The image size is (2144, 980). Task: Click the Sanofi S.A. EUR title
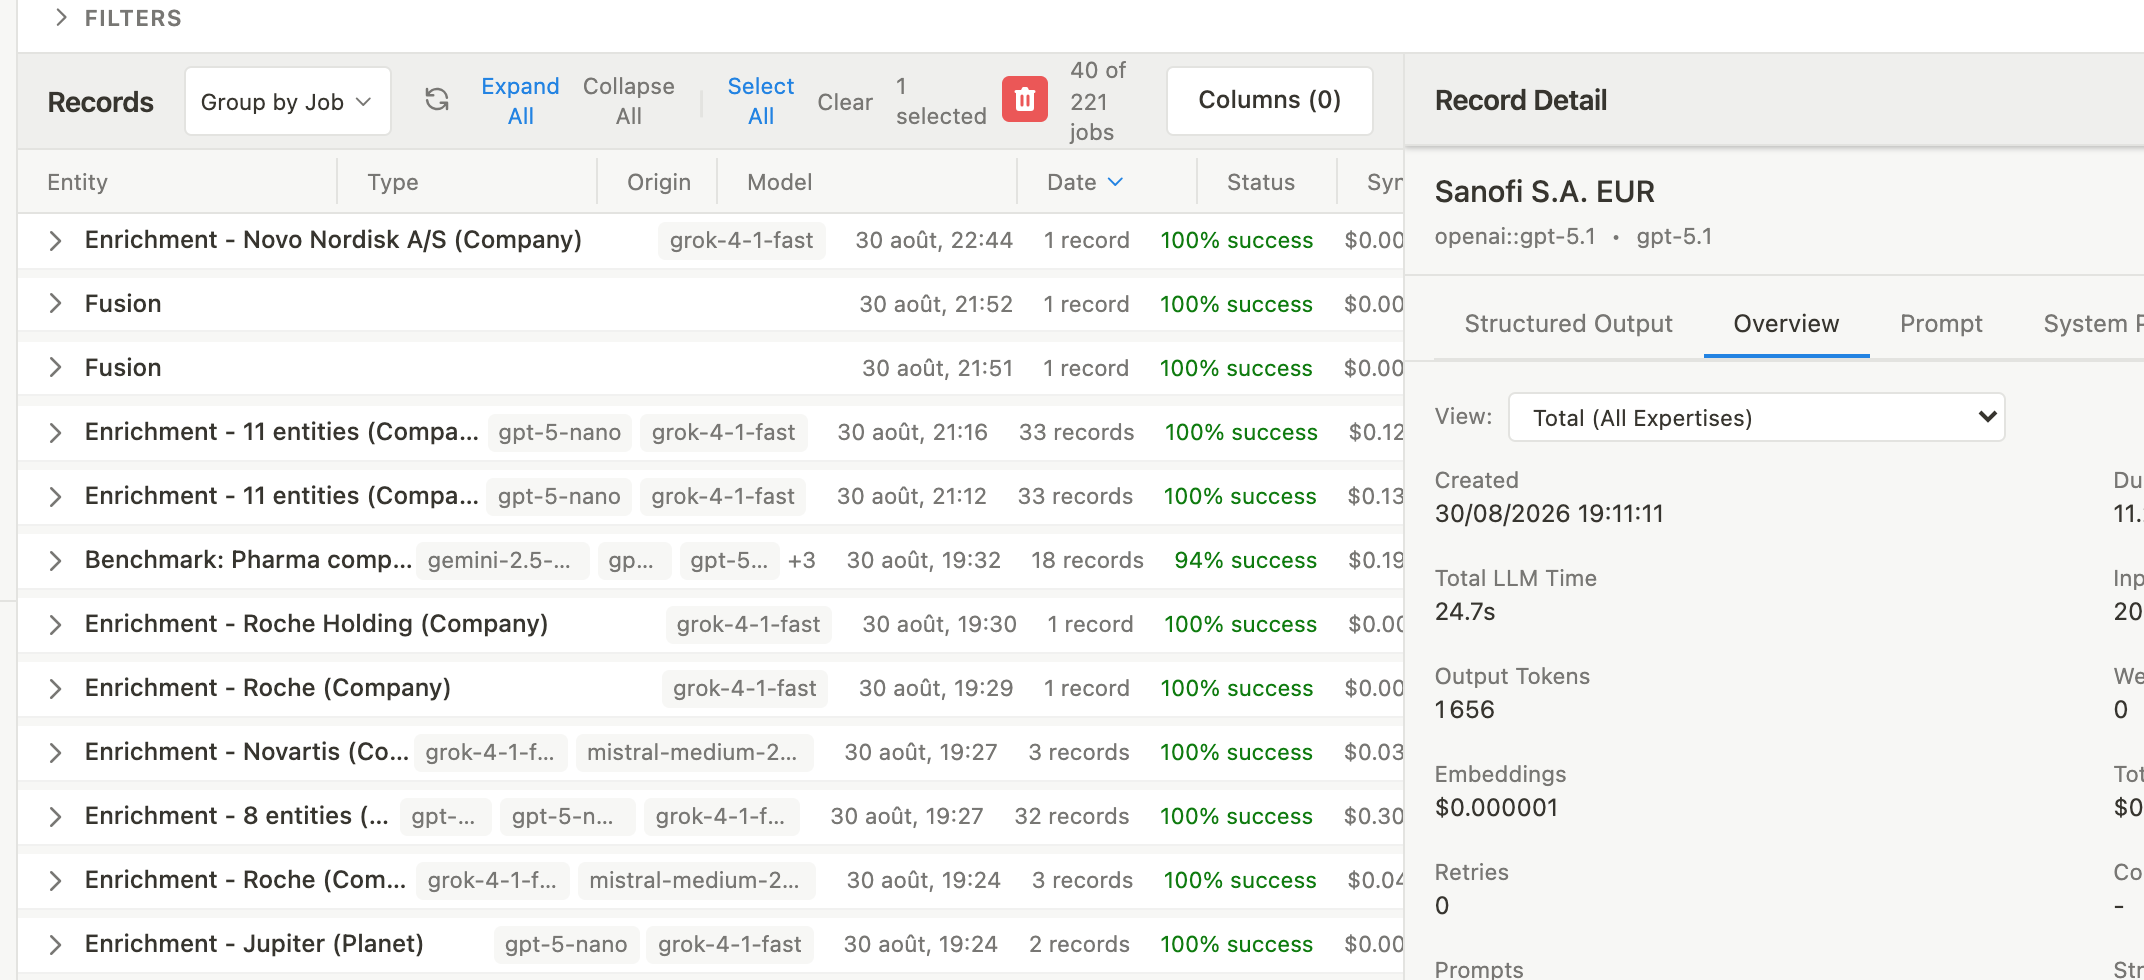point(1544,191)
